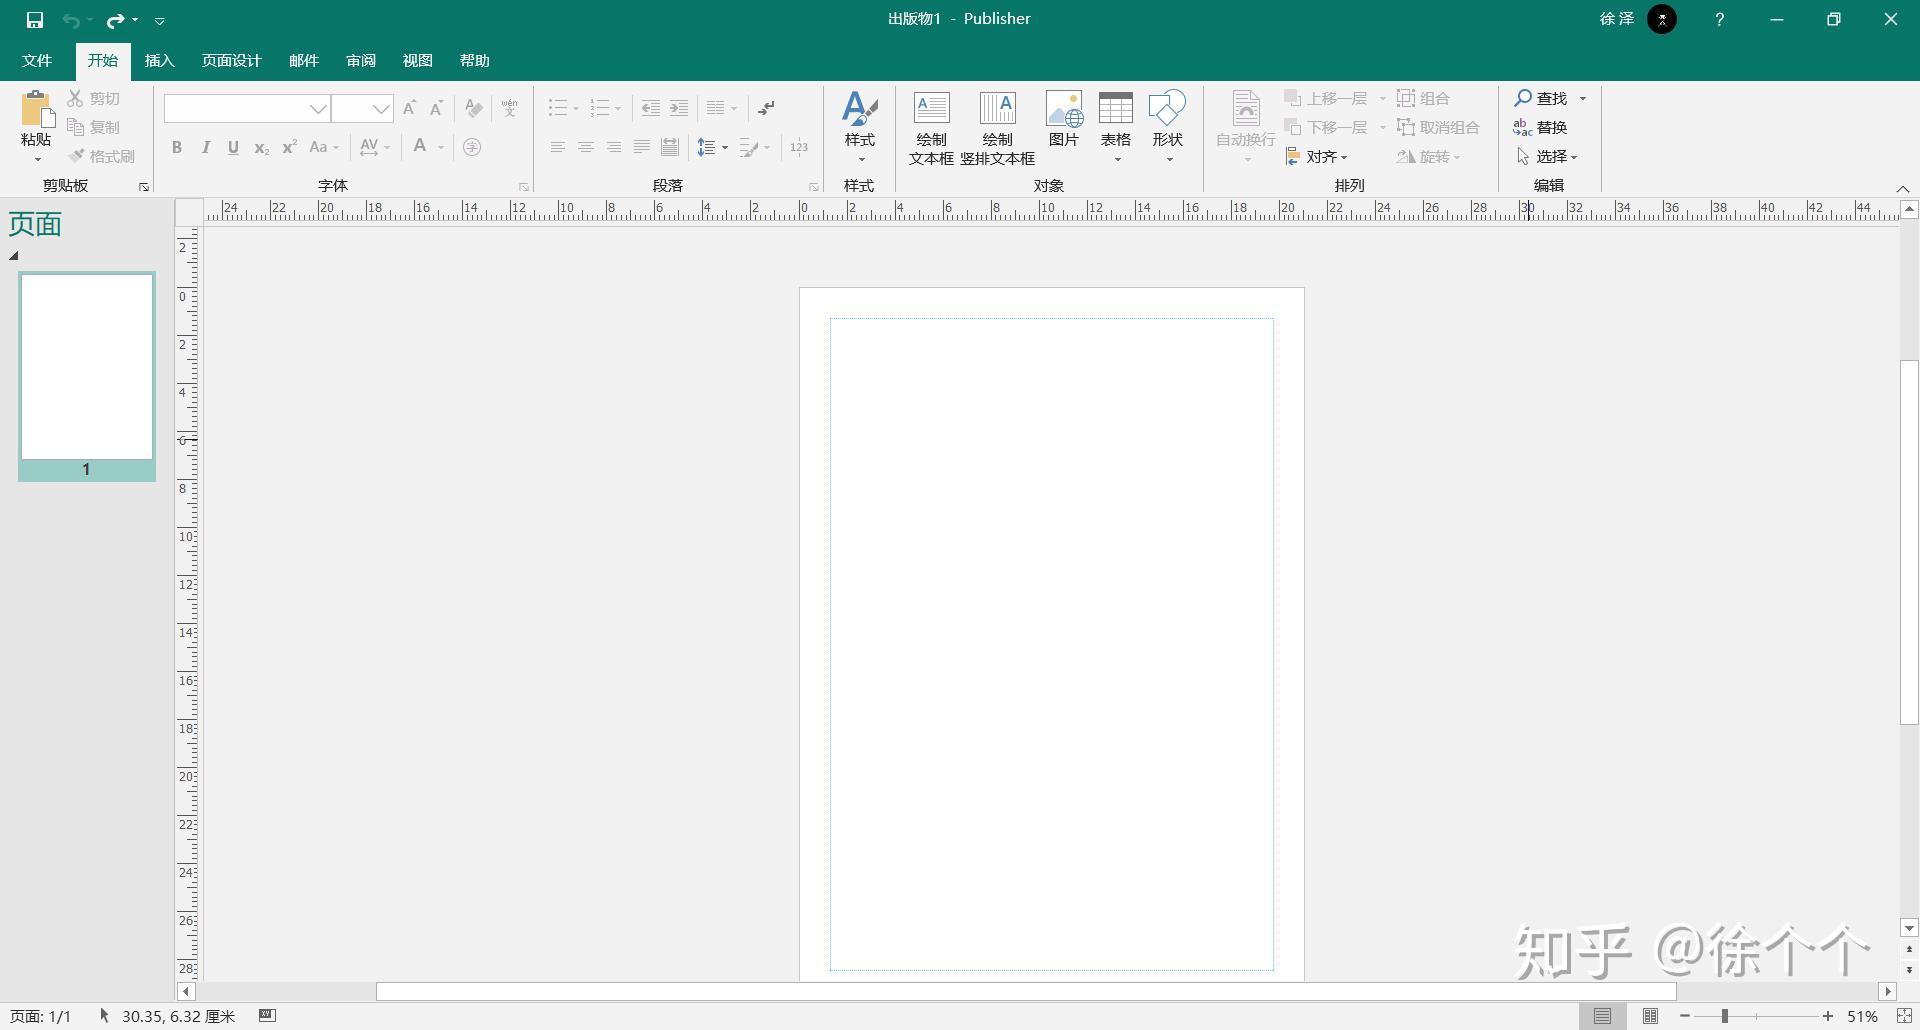Image resolution: width=1920 pixels, height=1030 pixels.
Task: Toggle justify text alignment
Action: click(x=642, y=148)
